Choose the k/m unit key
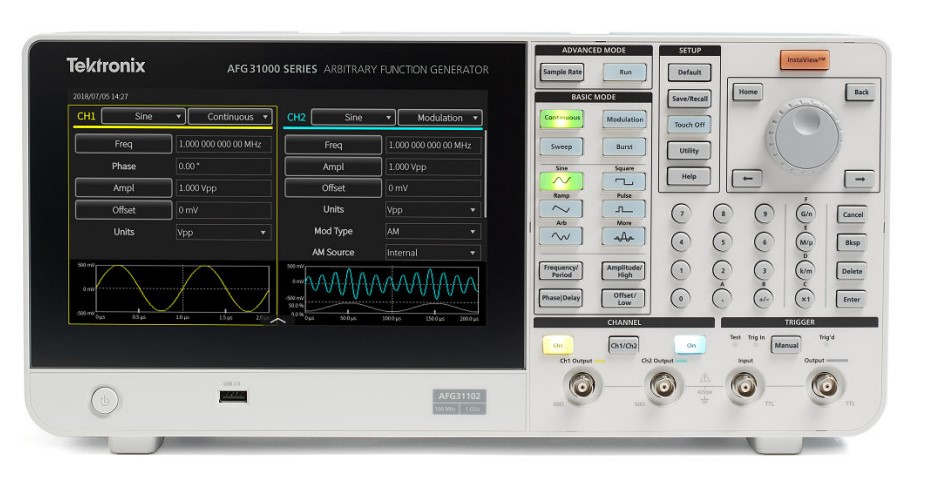This screenshot has height=487, width=930. pos(805,270)
